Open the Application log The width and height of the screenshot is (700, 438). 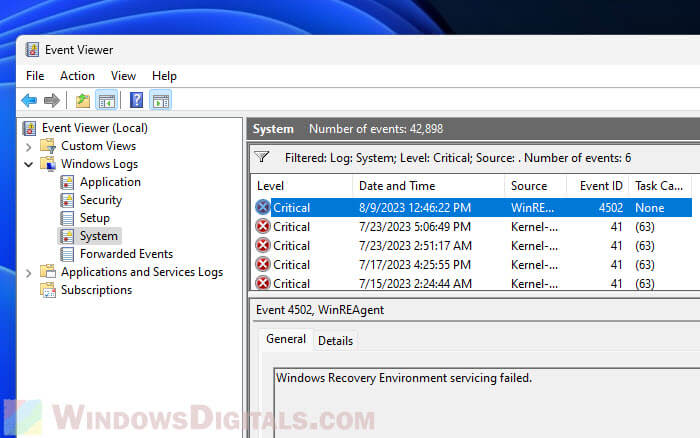pos(110,182)
